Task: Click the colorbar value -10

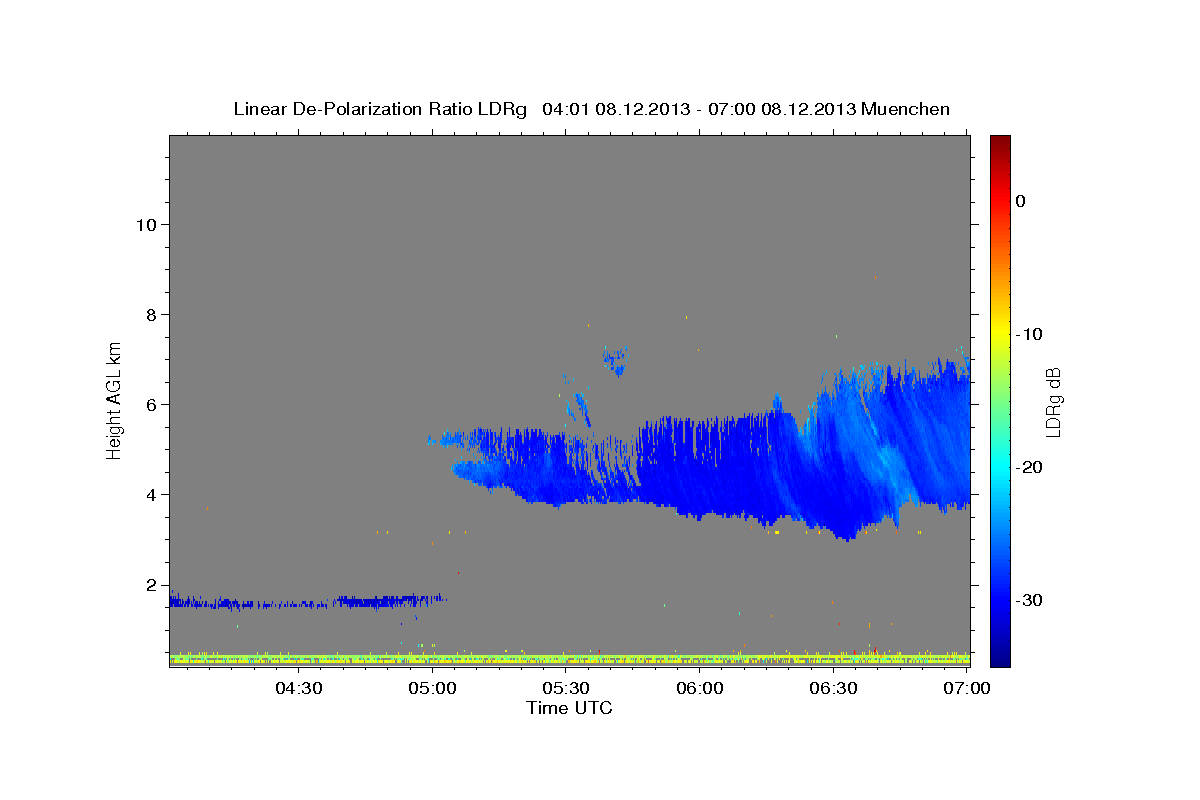Action: (1029, 334)
